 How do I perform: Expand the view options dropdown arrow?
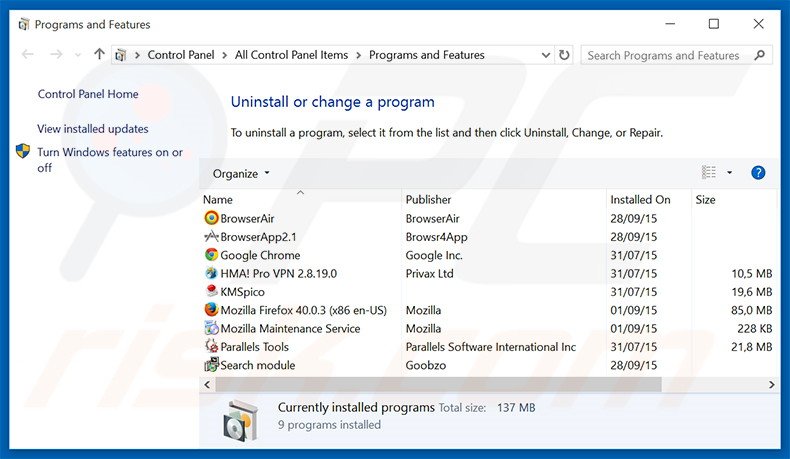pyautogui.click(x=729, y=173)
